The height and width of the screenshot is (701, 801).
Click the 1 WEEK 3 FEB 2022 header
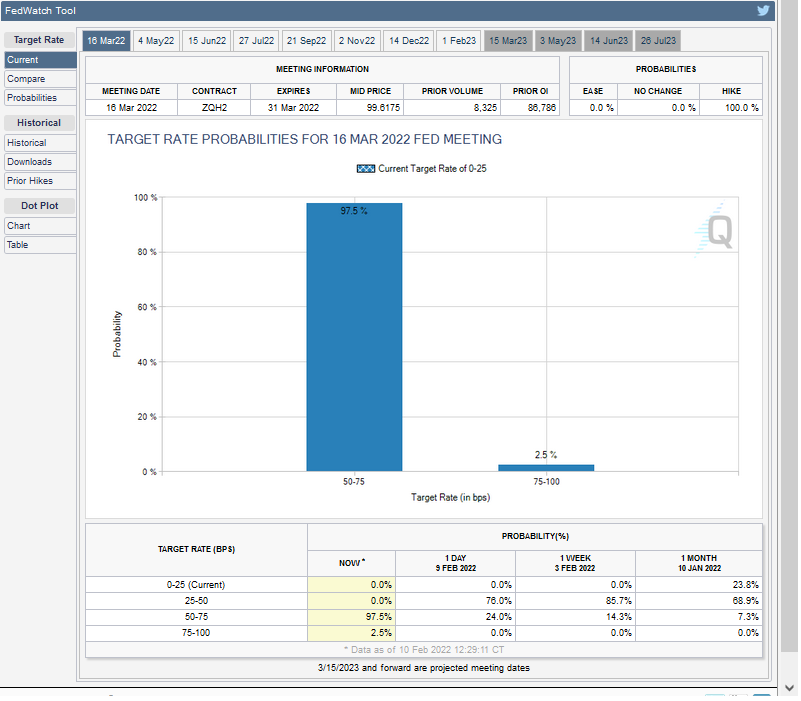pyautogui.click(x=575, y=563)
